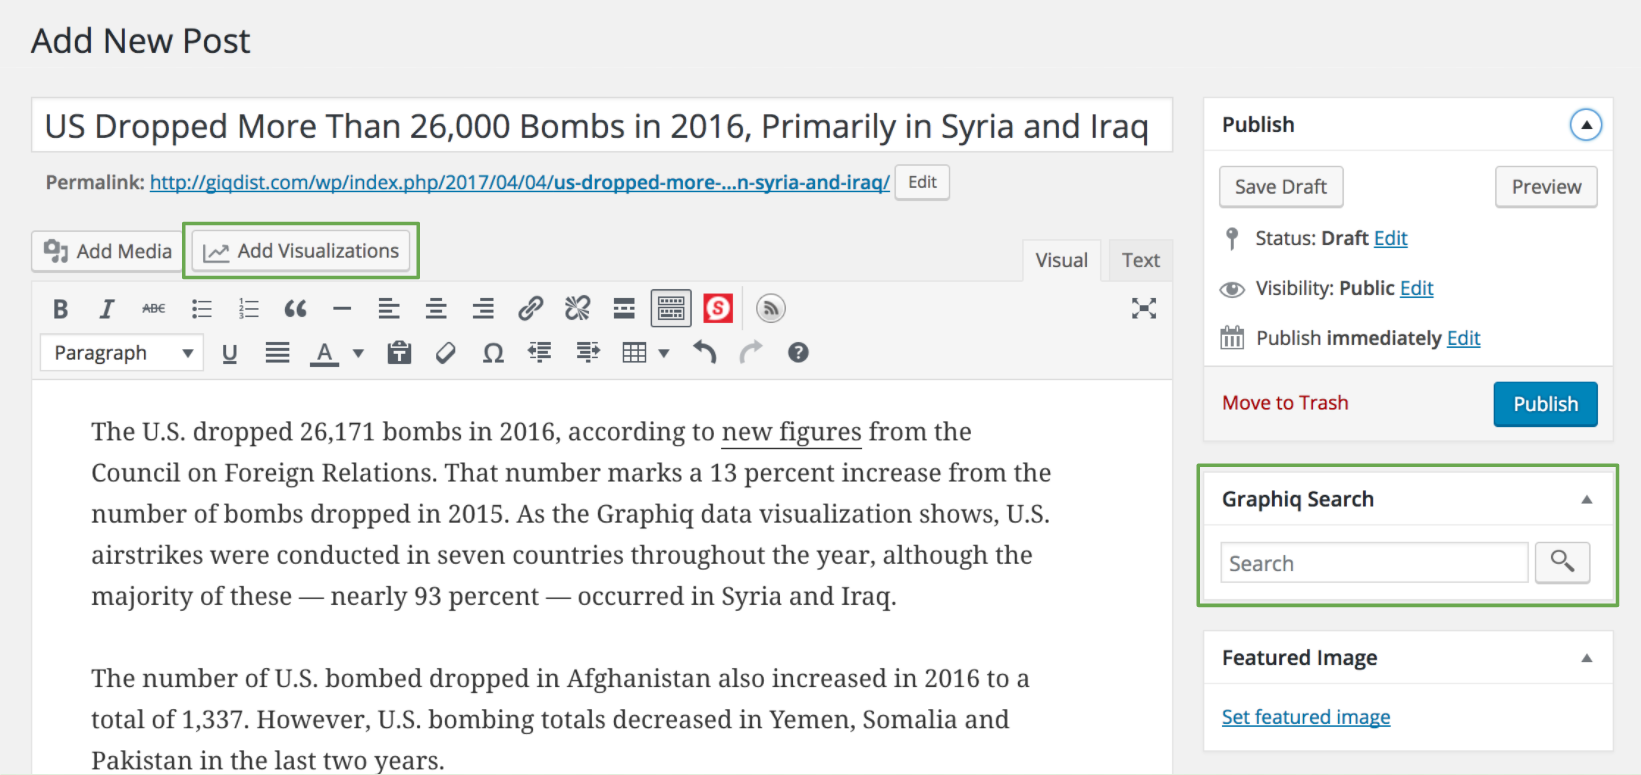This screenshot has height=775, width=1641.
Task: Open the table dropdown arrow
Action: point(664,353)
